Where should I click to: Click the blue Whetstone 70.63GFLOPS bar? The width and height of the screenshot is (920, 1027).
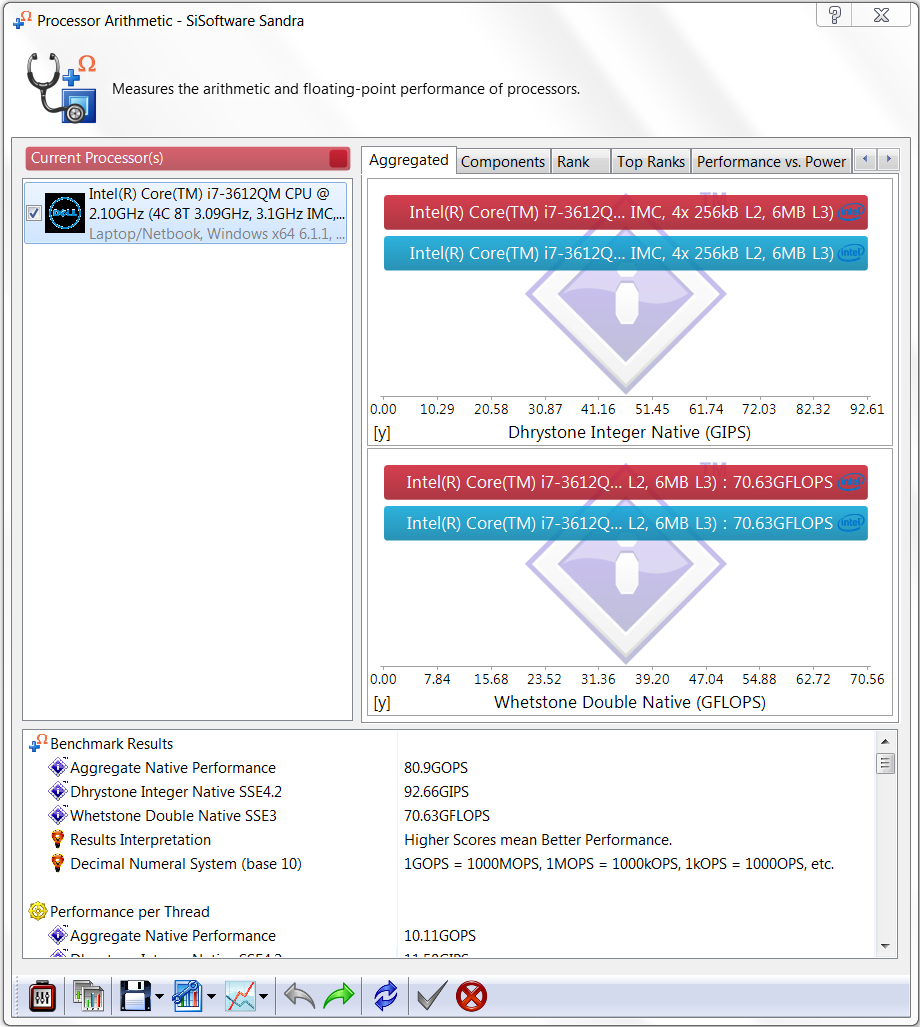pos(625,523)
